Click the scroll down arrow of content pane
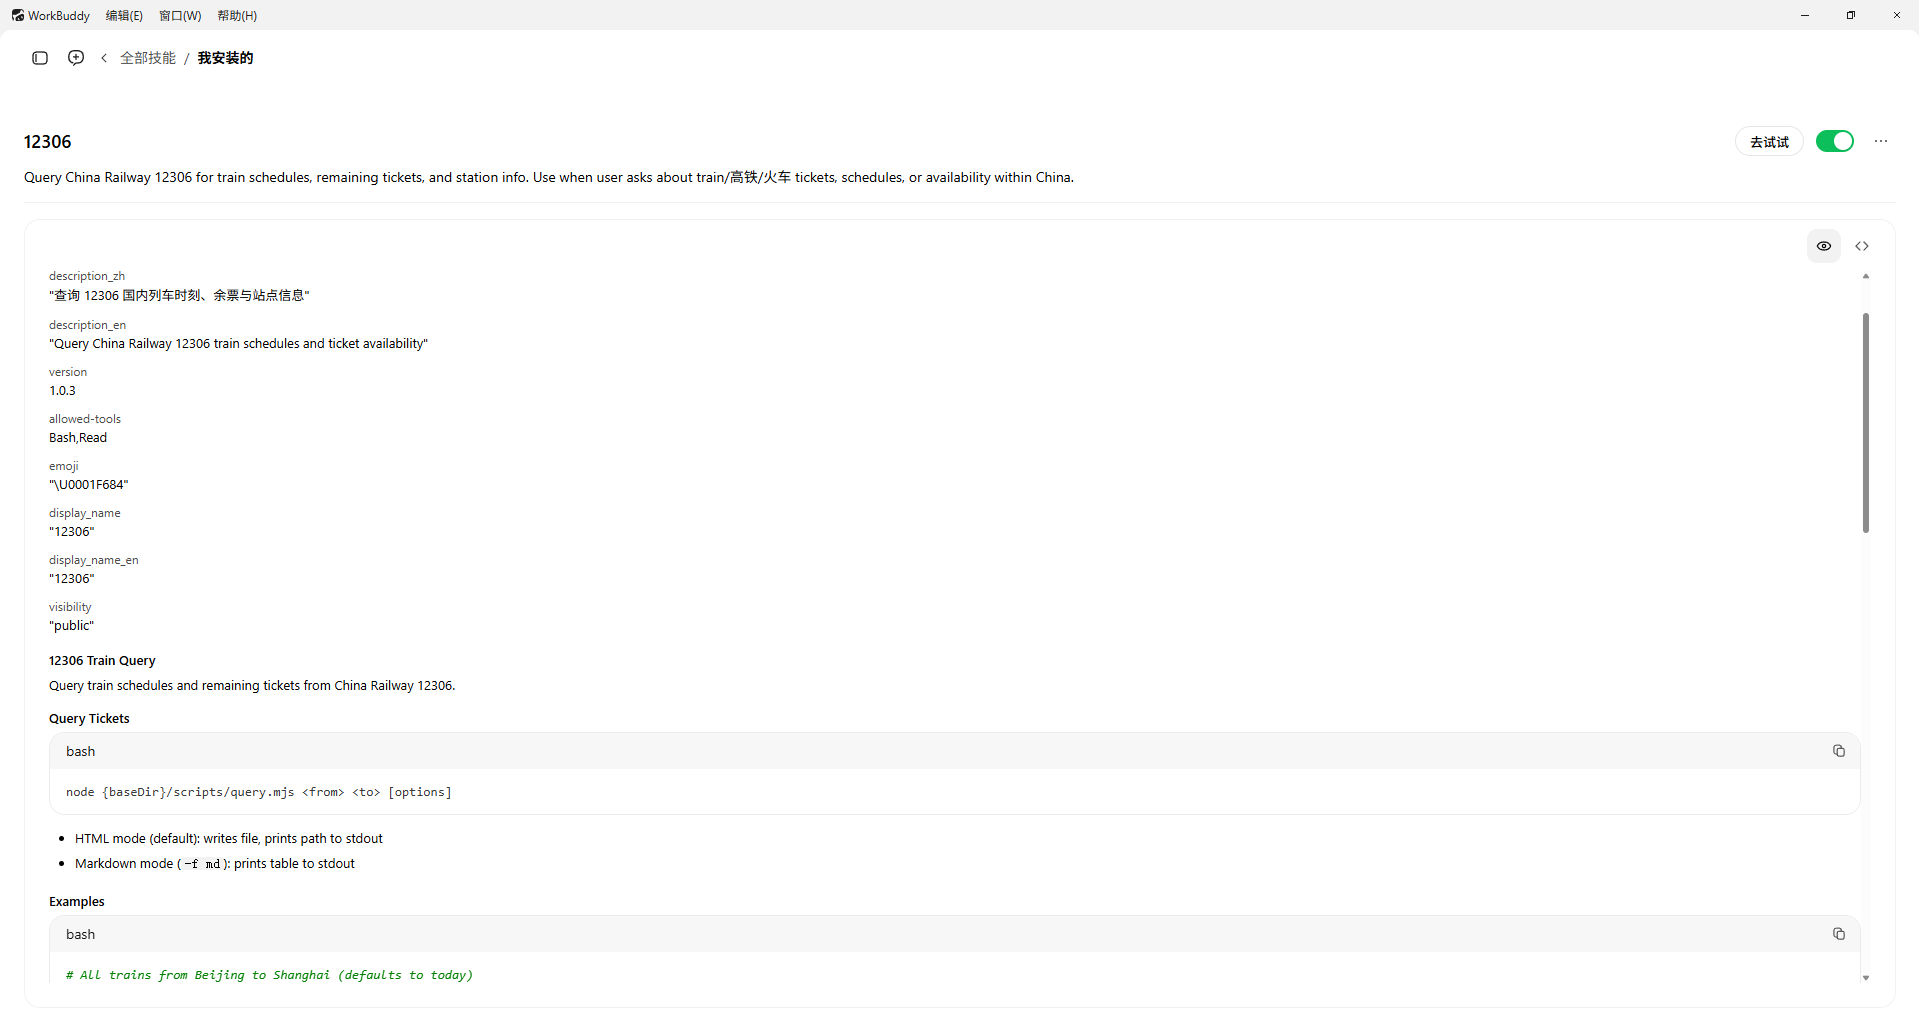The image size is (1919, 1031). pos(1866,978)
